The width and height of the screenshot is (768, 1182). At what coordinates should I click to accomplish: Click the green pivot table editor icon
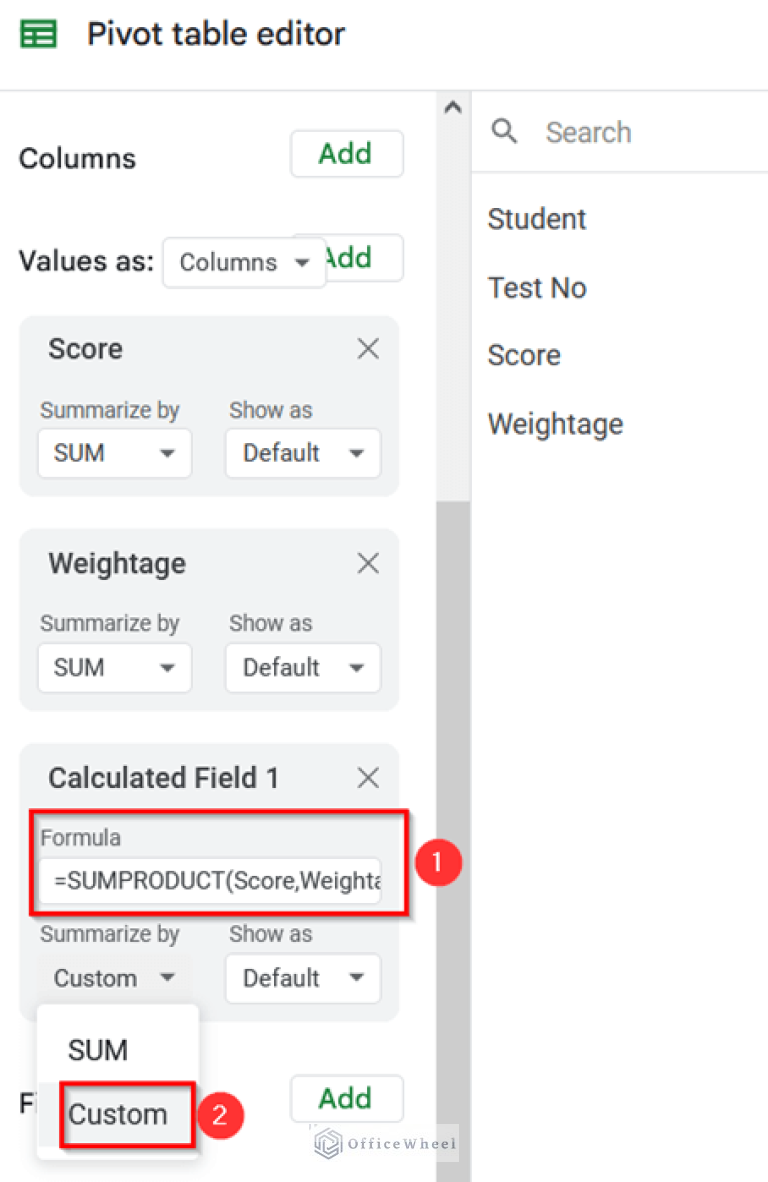coord(38,33)
